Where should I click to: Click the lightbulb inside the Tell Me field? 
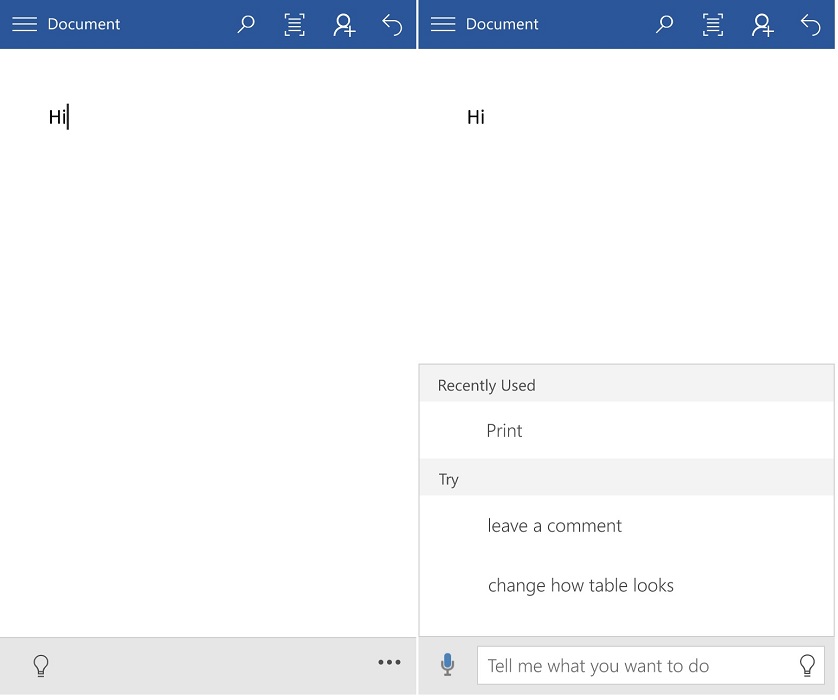tap(807, 666)
